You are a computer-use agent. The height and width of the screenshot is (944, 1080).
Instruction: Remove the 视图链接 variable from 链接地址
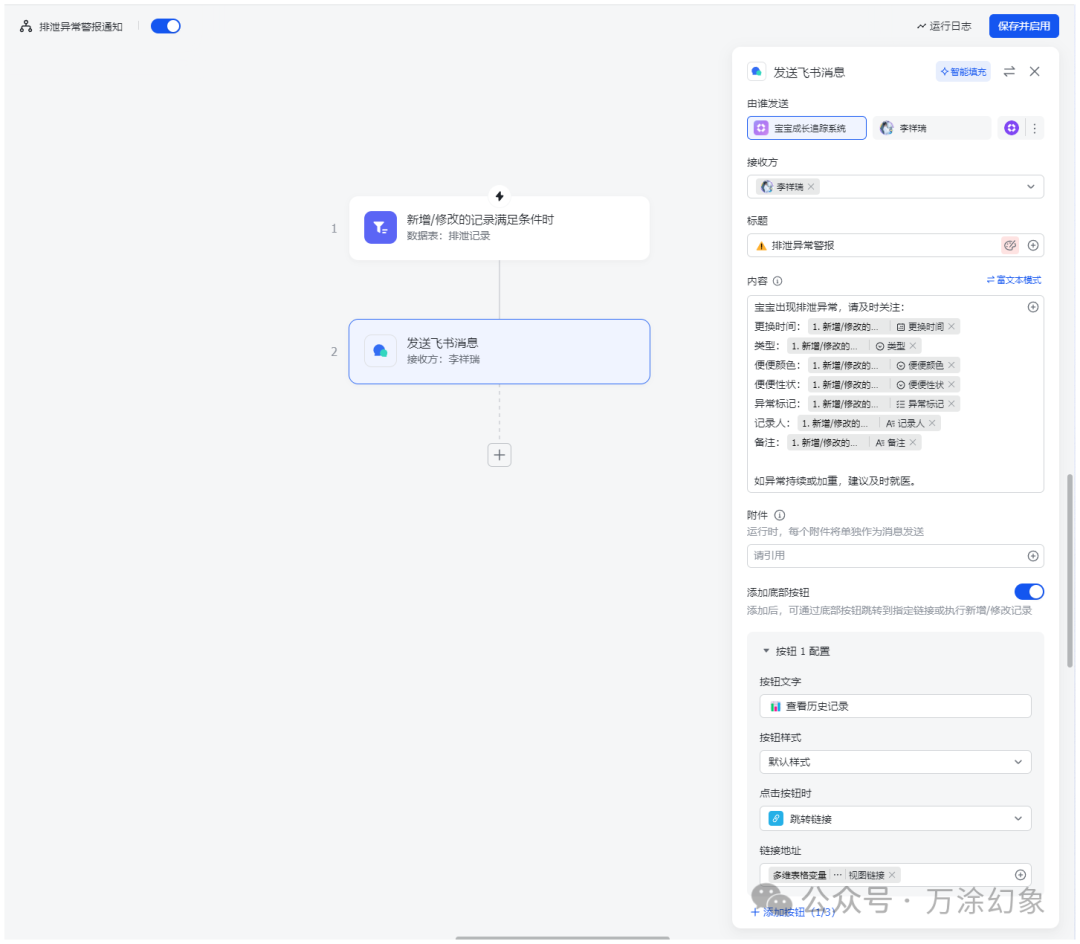[x=892, y=875]
